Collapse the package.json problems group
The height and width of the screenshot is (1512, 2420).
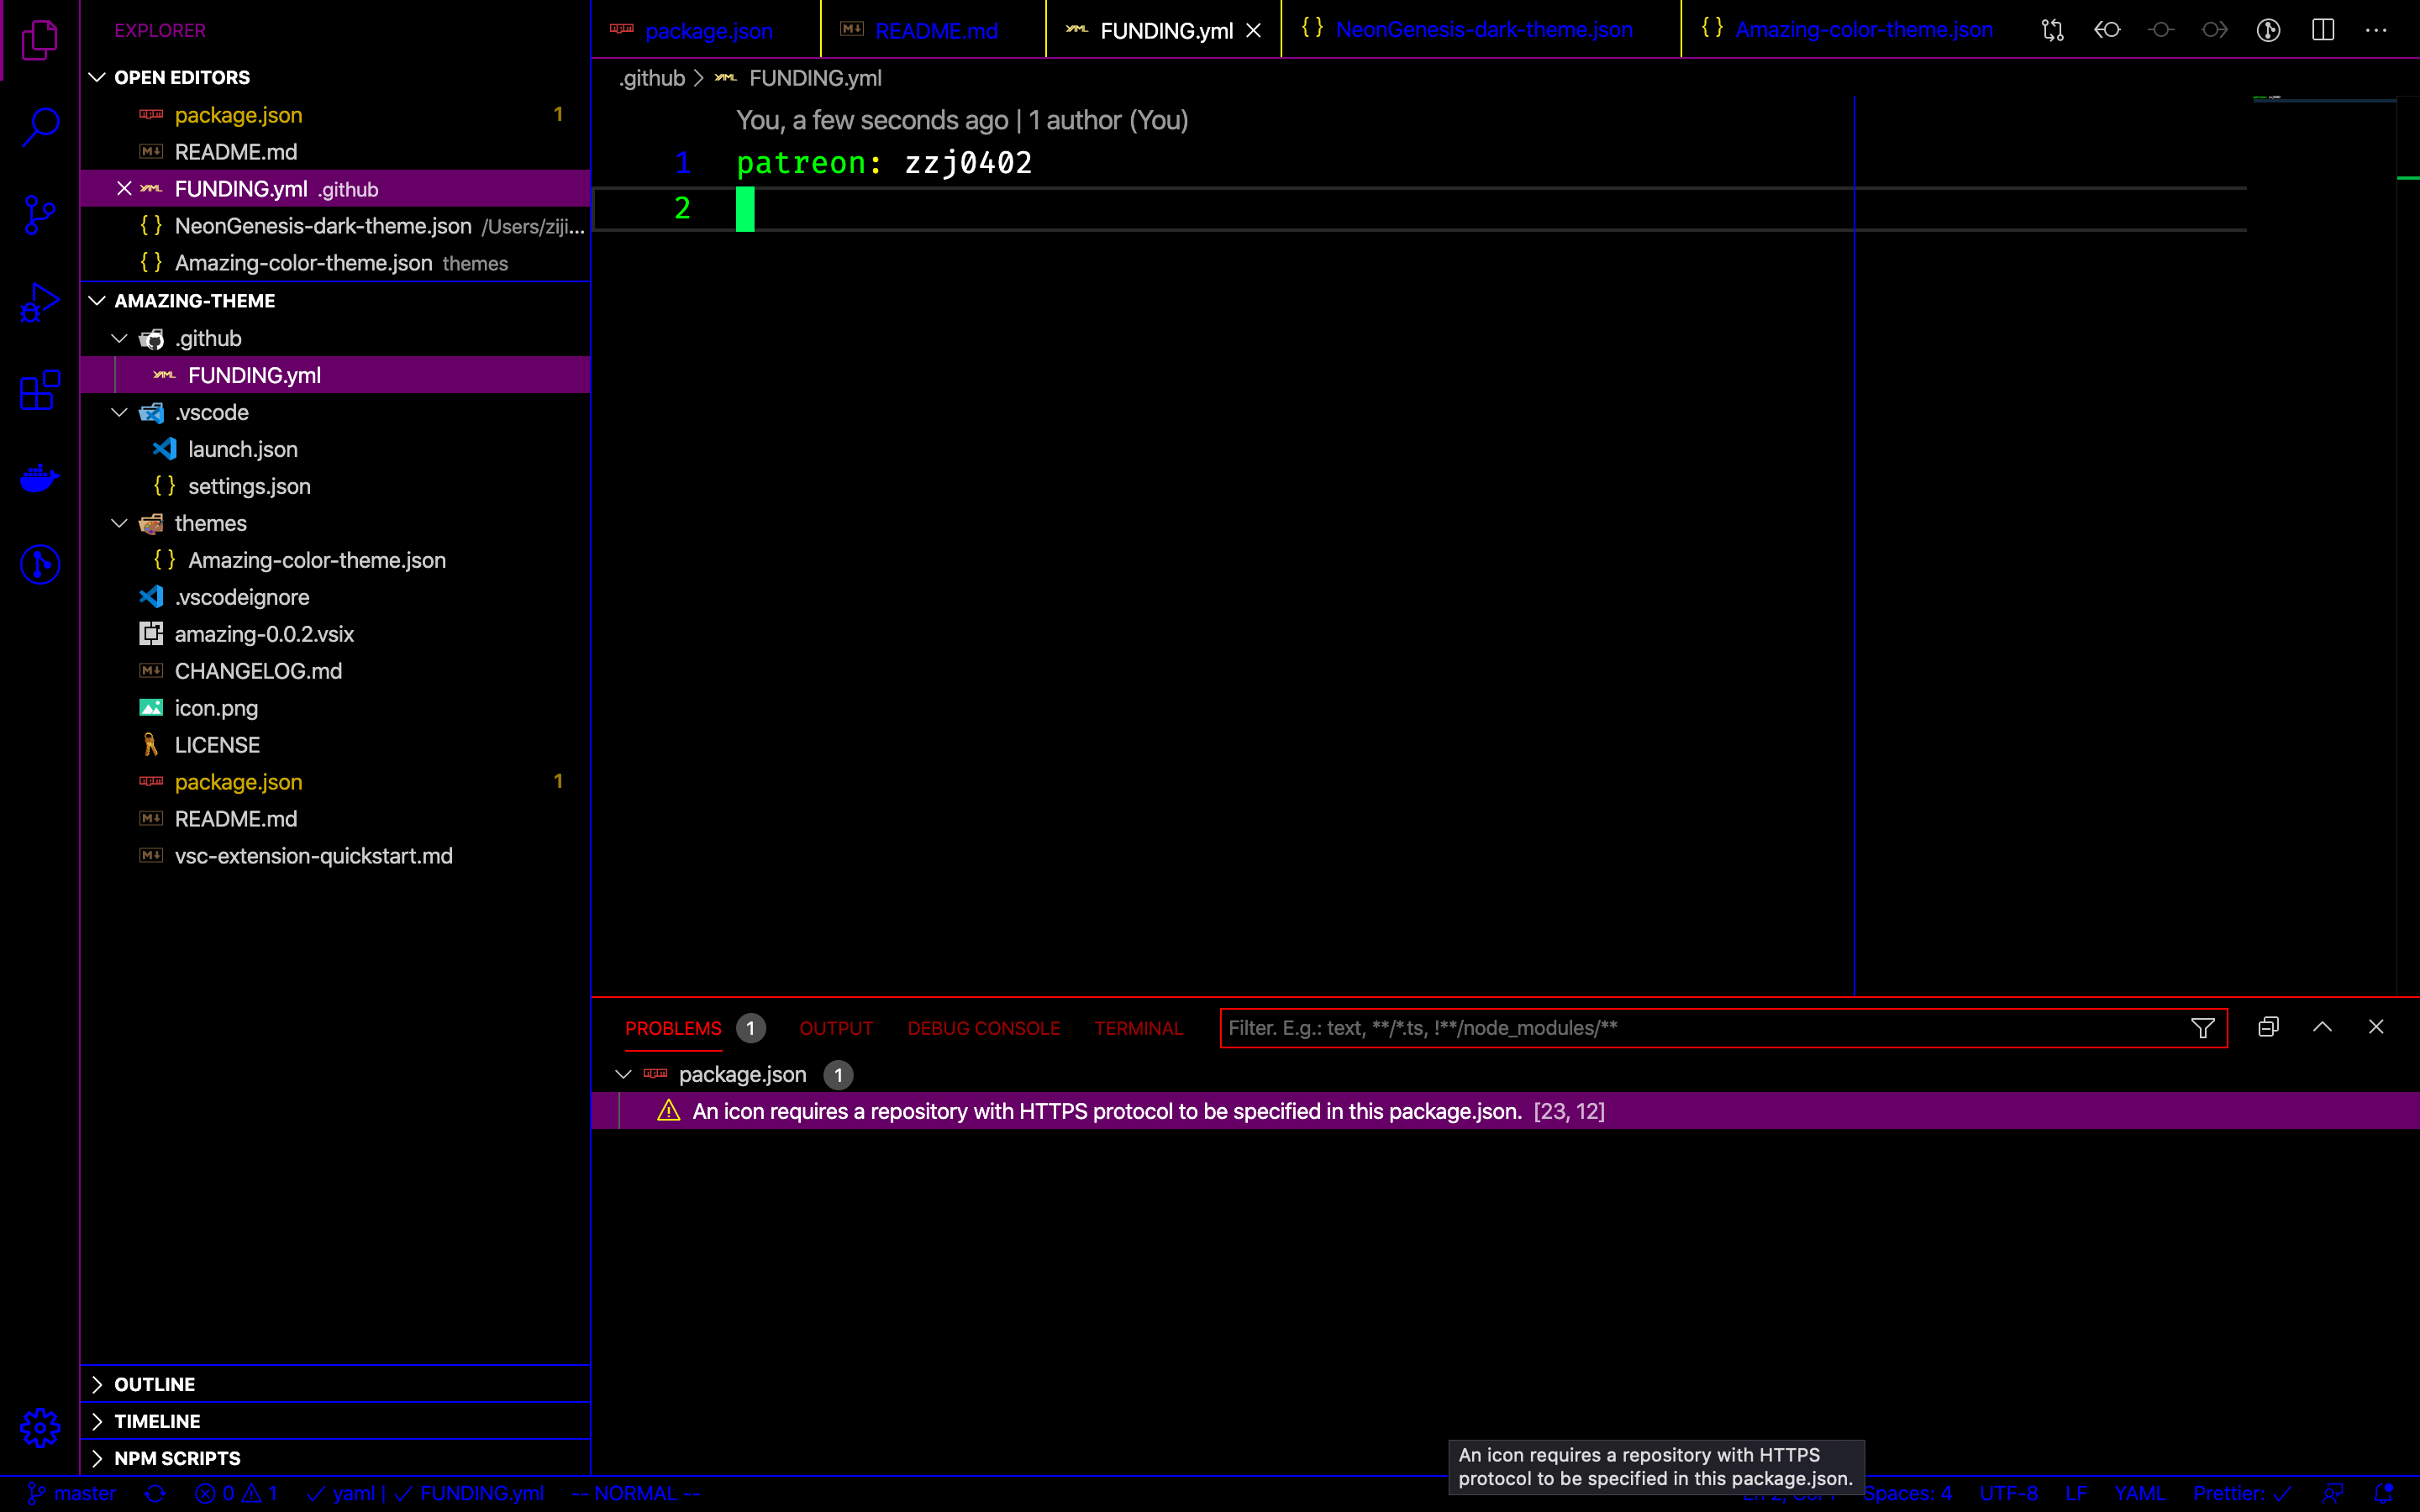[x=623, y=1074]
